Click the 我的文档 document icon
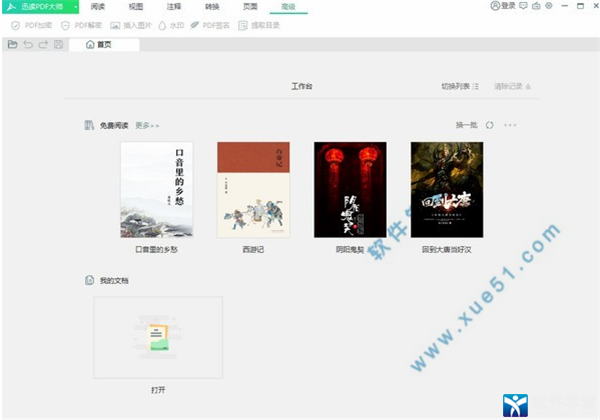Screen dimensions: 600x420 [89, 280]
